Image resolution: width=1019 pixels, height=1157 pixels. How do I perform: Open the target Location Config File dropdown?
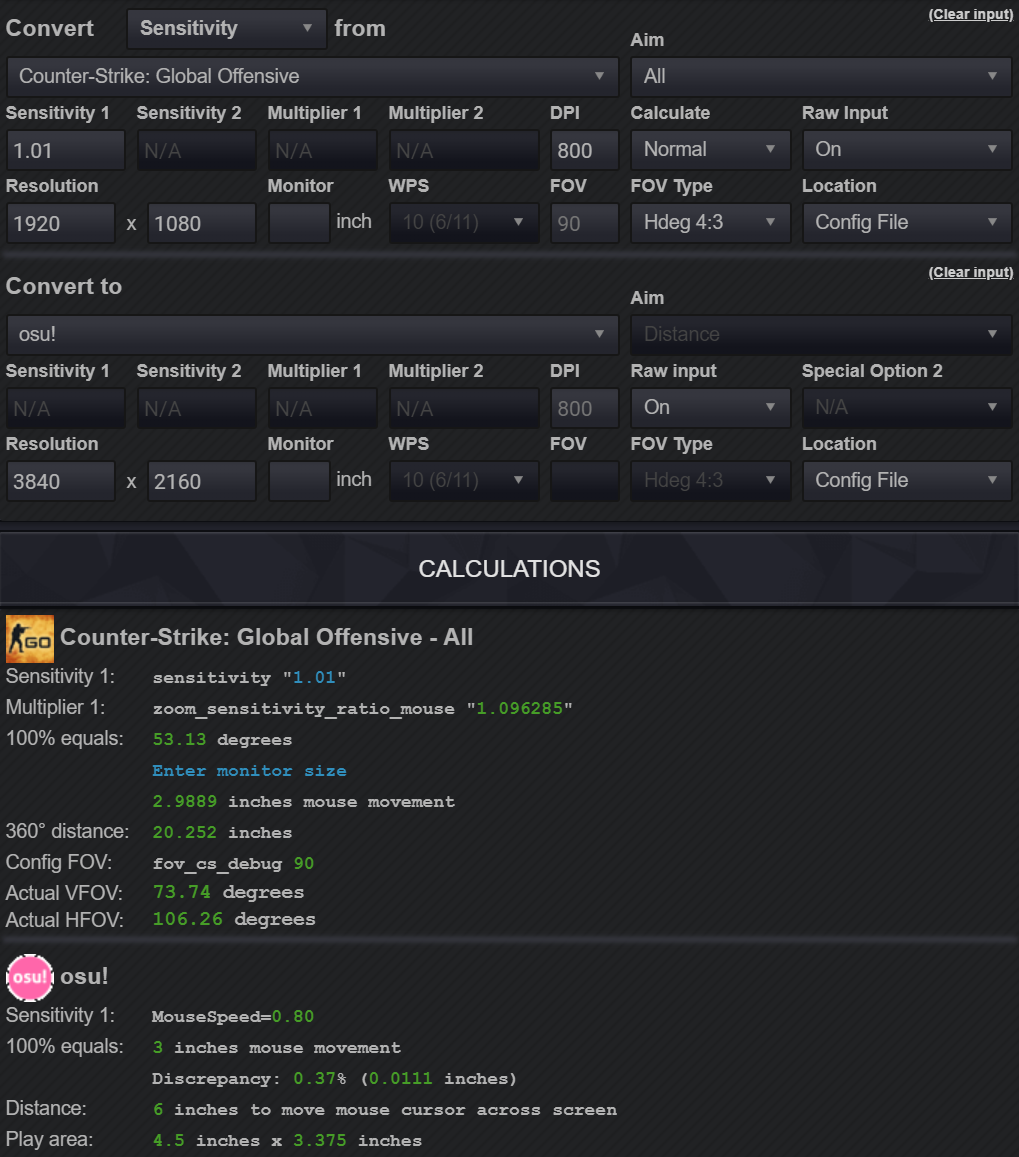(907, 481)
